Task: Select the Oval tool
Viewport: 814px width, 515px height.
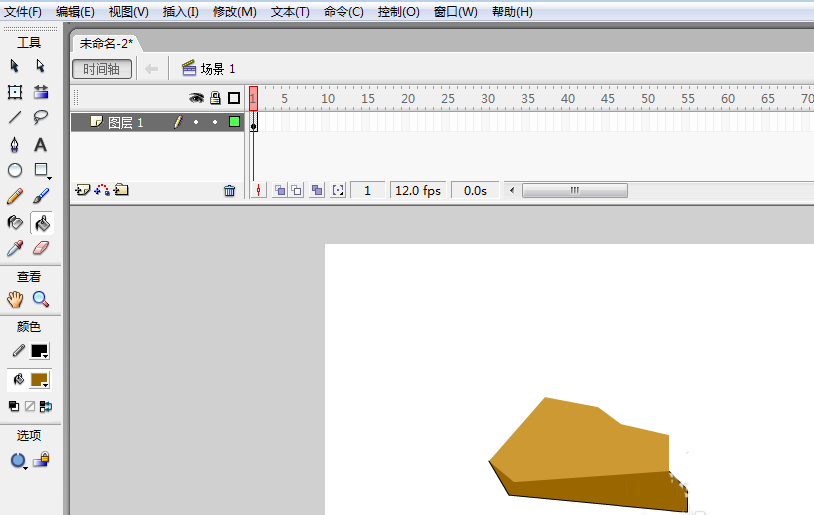Action: pyautogui.click(x=15, y=170)
